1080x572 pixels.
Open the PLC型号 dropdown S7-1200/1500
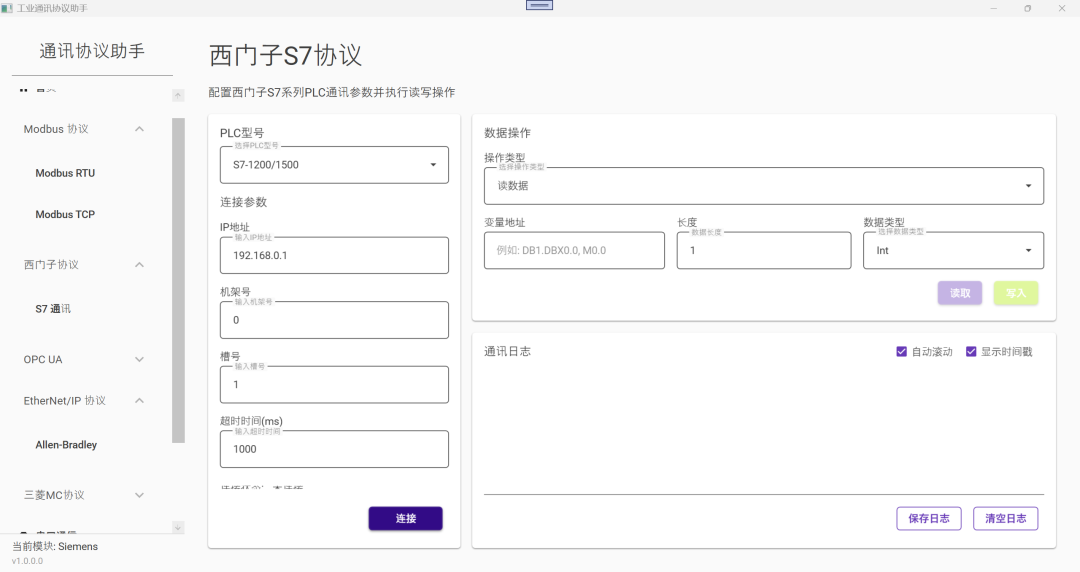coord(334,165)
